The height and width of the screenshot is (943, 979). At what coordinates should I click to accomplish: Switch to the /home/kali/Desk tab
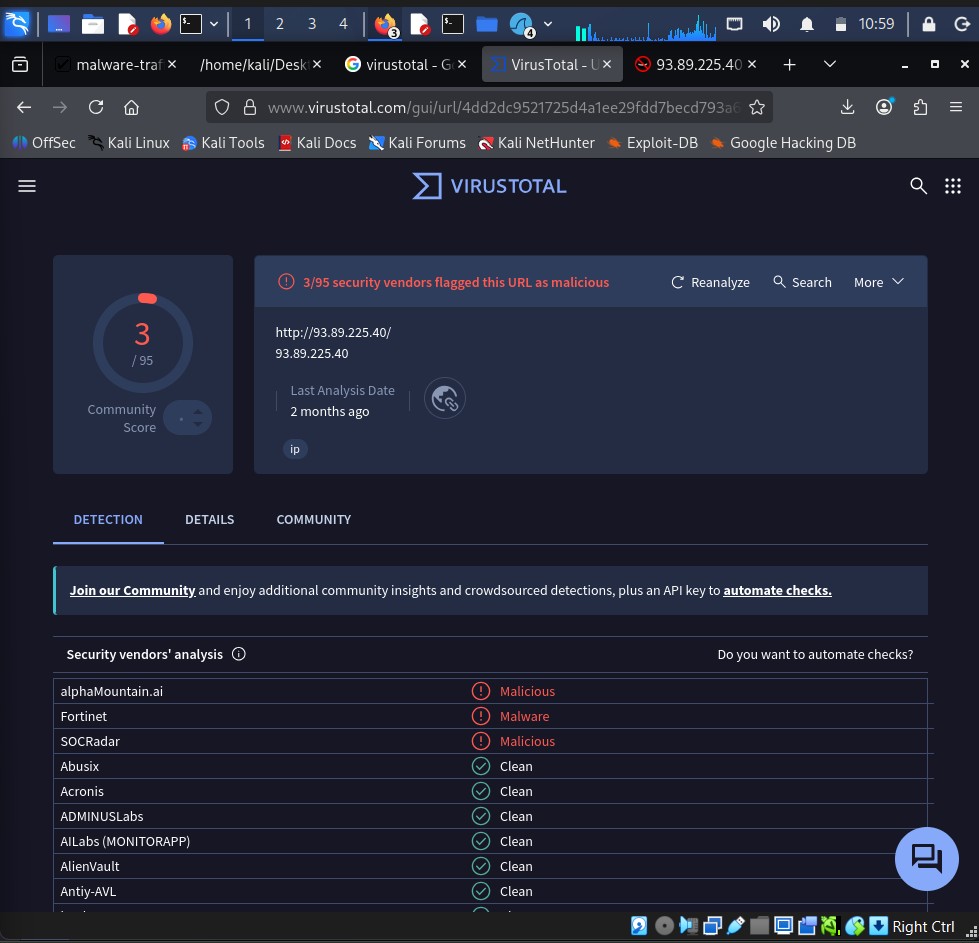point(259,64)
